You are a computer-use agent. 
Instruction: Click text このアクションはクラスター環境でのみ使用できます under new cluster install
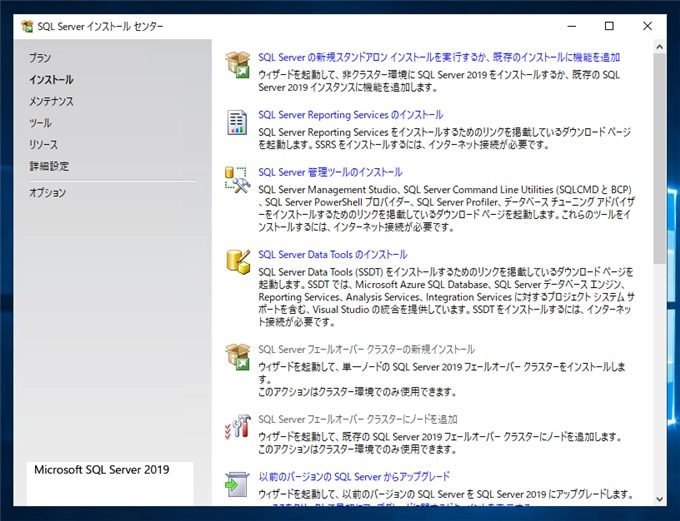357,392
